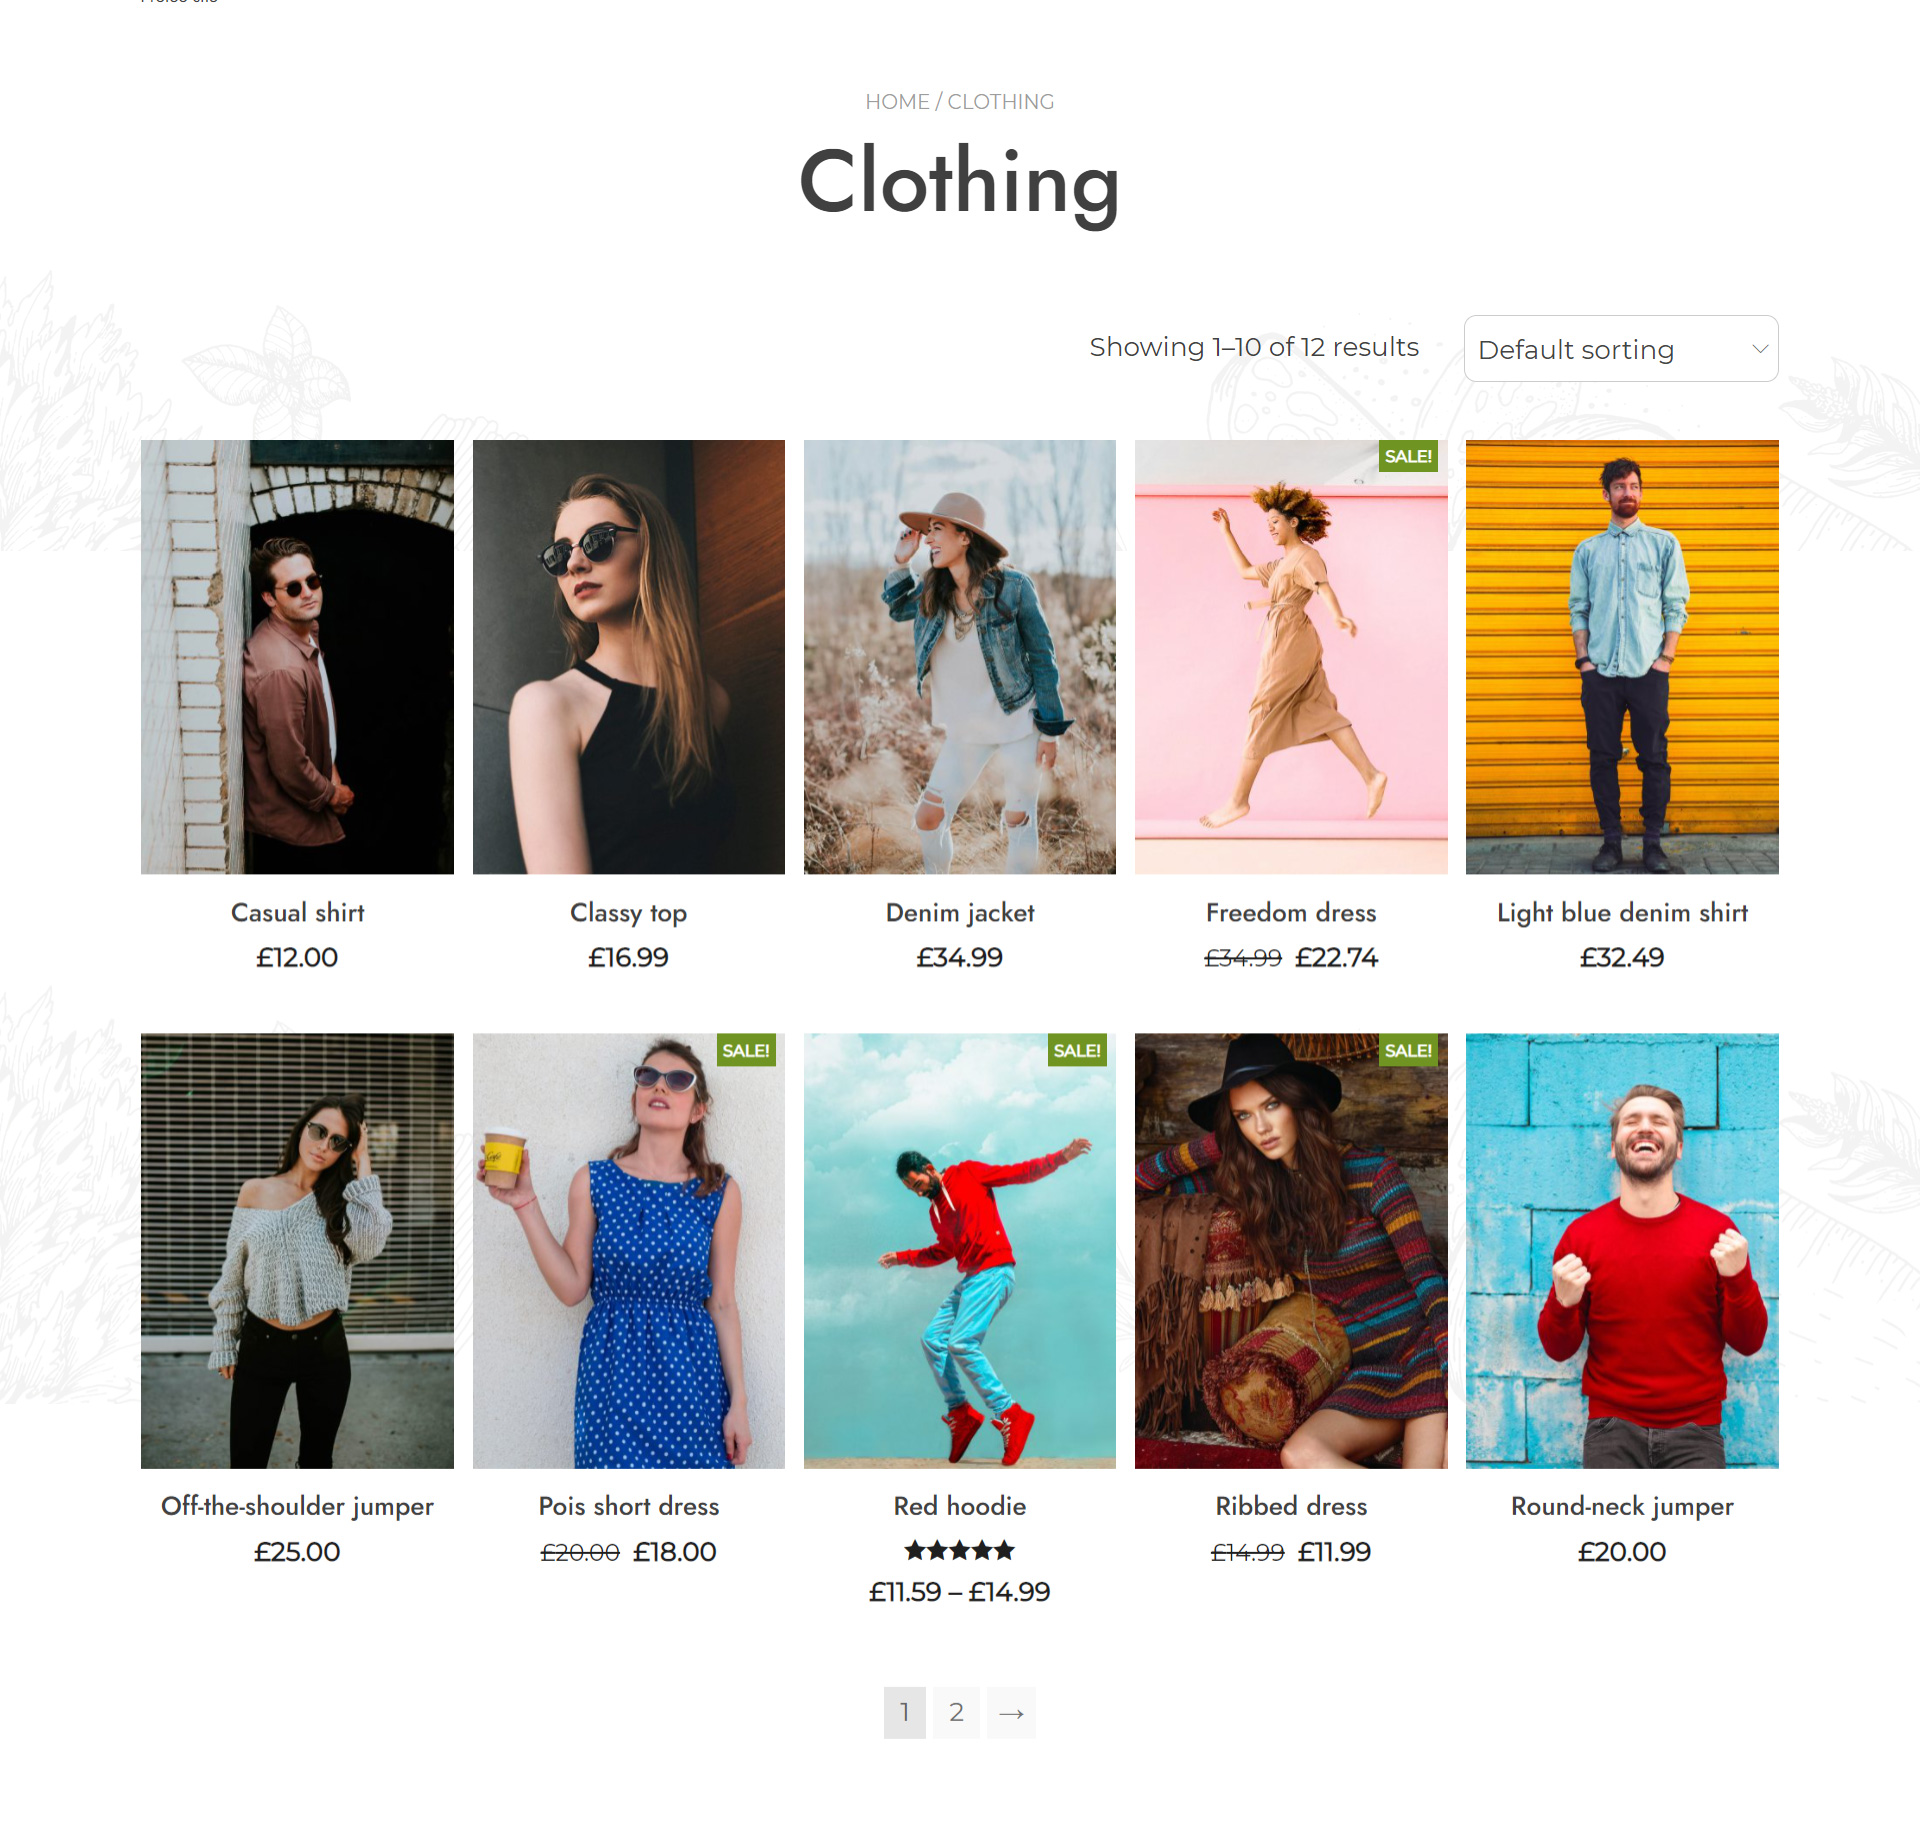Click the Red hoodie star rating
Screen dimensions: 1920x1825
(960, 1551)
